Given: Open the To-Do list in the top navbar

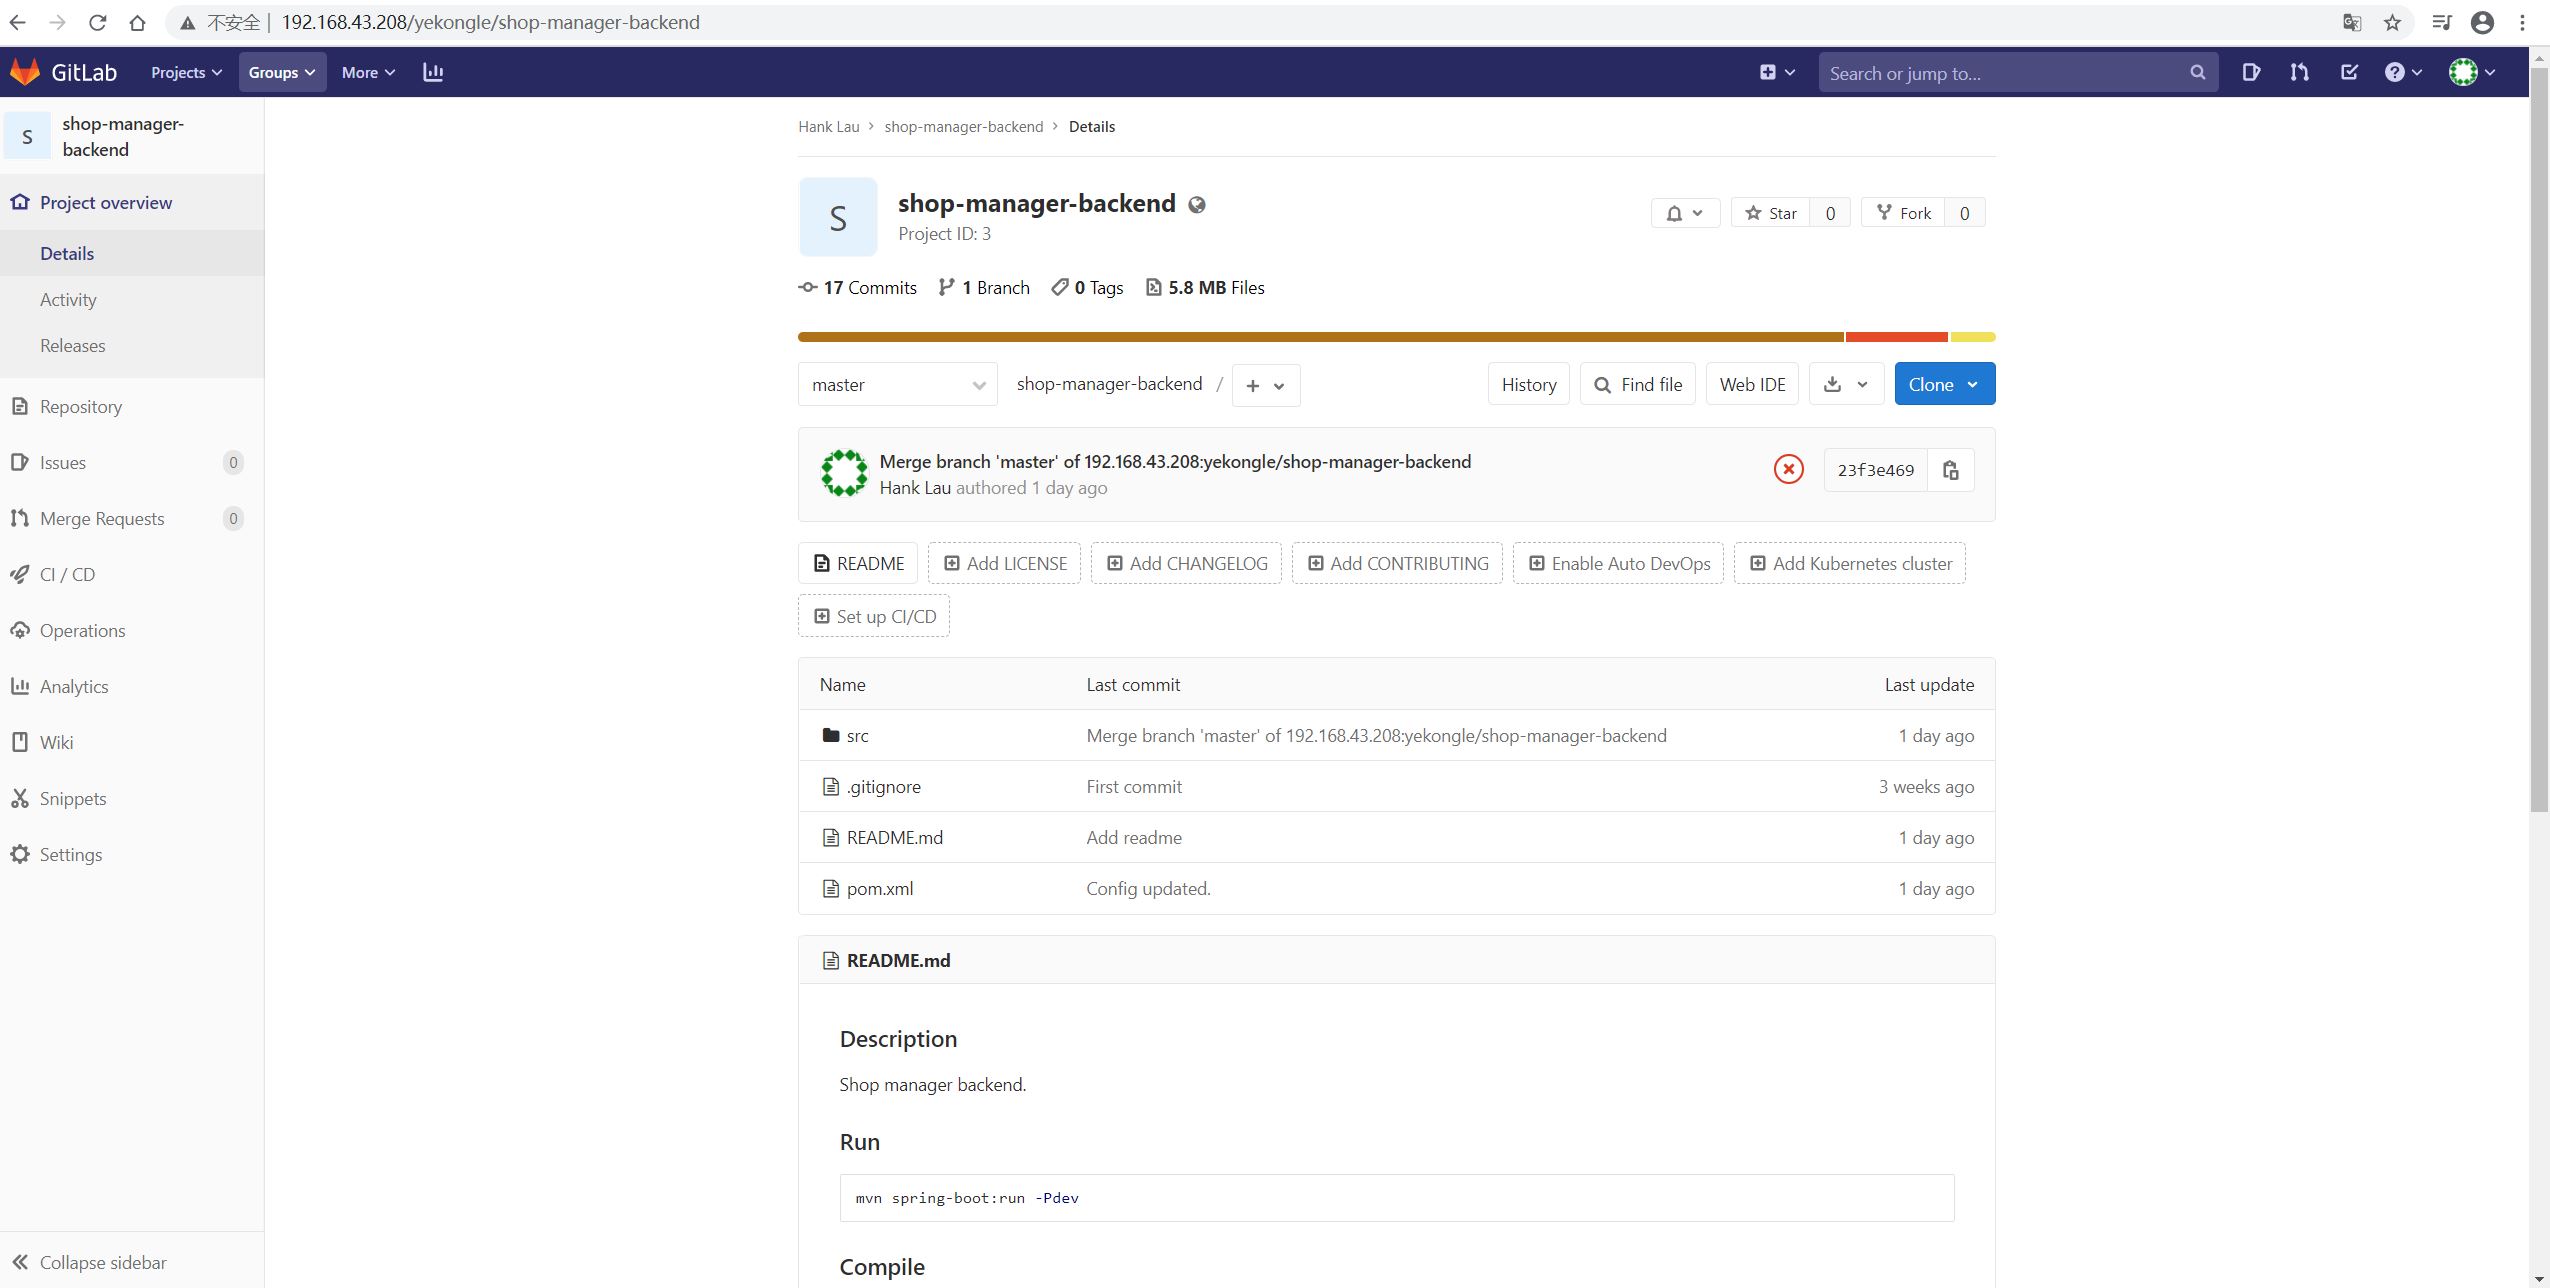Looking at the screenshot, I should click(2349, 72).
